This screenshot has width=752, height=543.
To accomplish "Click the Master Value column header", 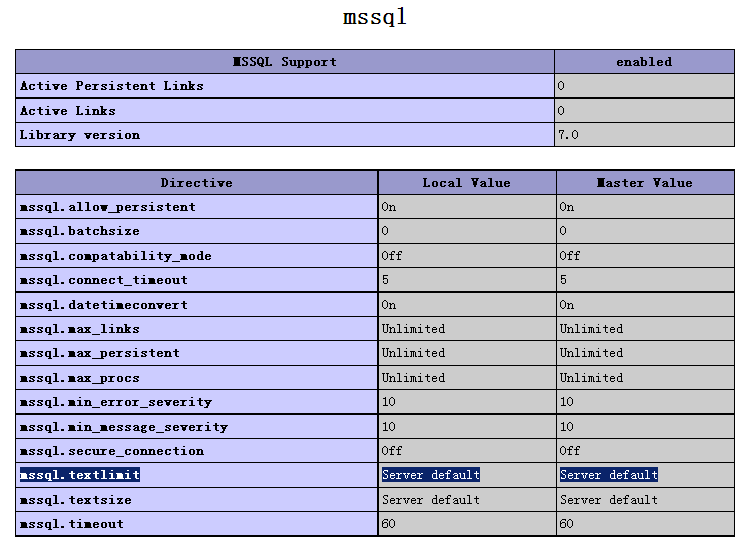I will tap(645, 183).
